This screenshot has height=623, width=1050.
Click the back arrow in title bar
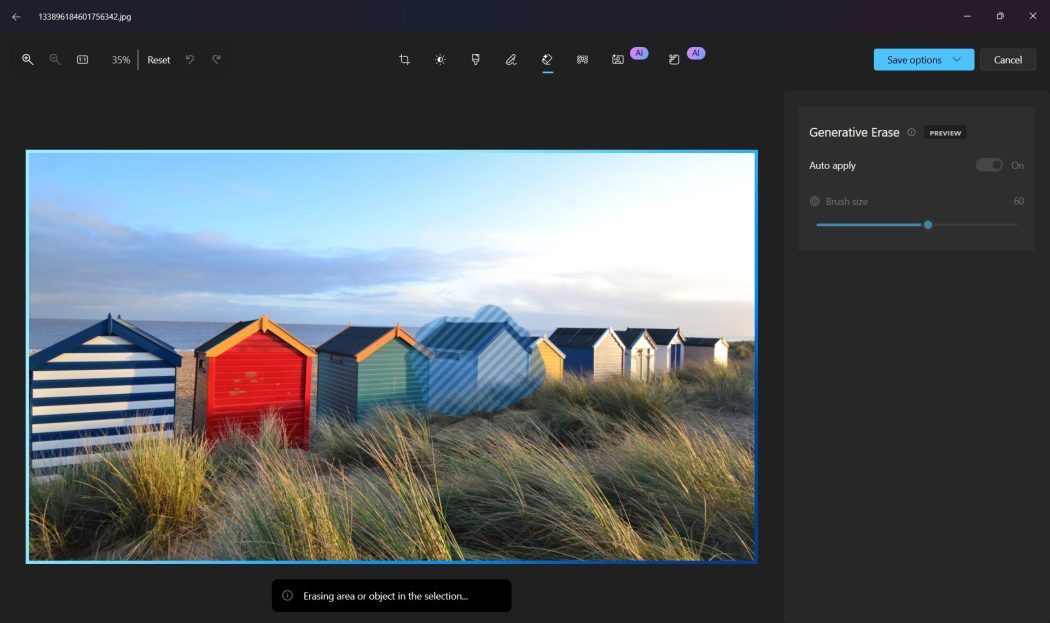pyautogui.click(x=16, y=16)
